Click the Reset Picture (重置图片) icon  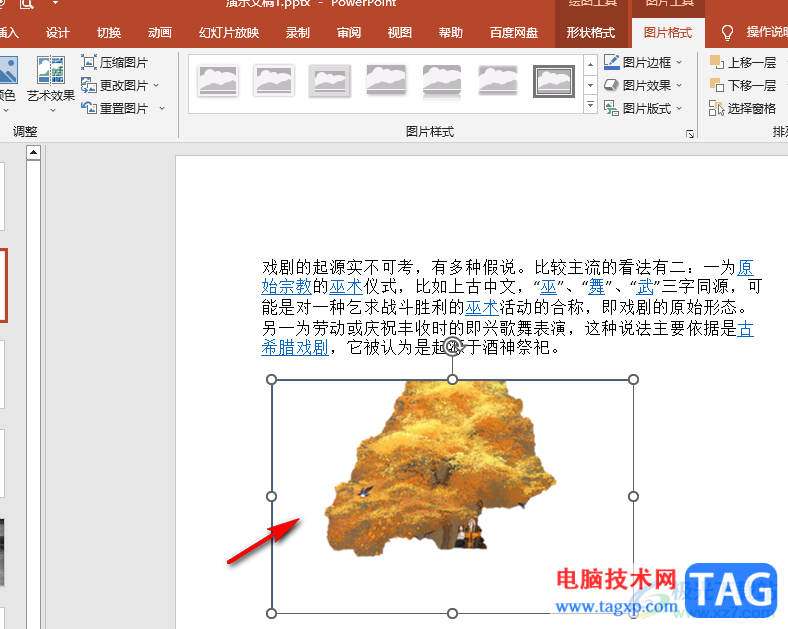pos(89,108)
